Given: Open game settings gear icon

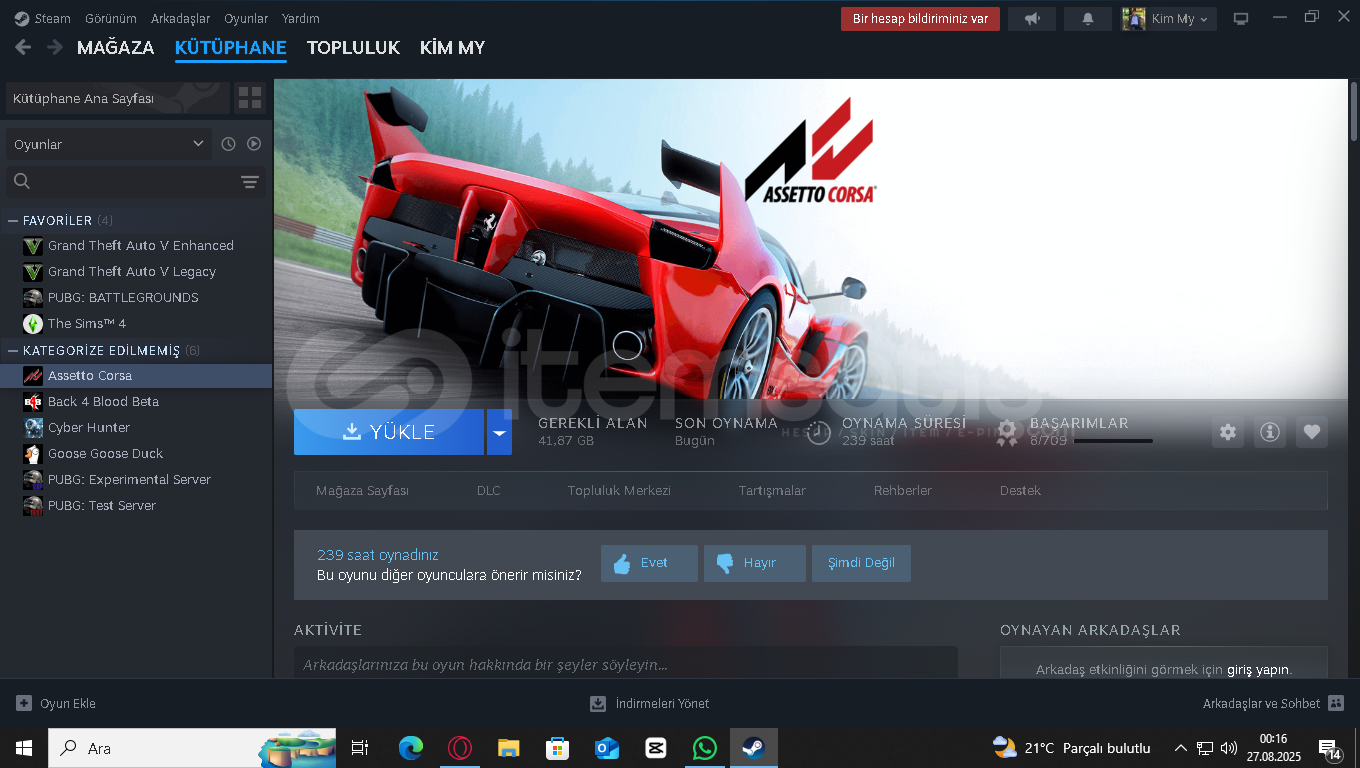Looking at the screenshot, I should pos(1228,432).
